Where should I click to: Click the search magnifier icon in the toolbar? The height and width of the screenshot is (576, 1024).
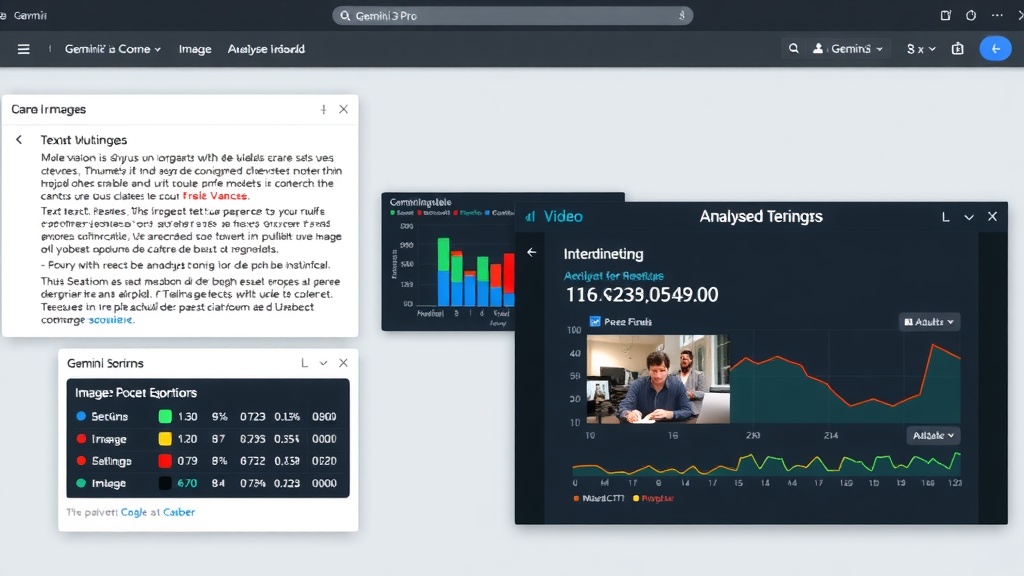click(793, 48)
